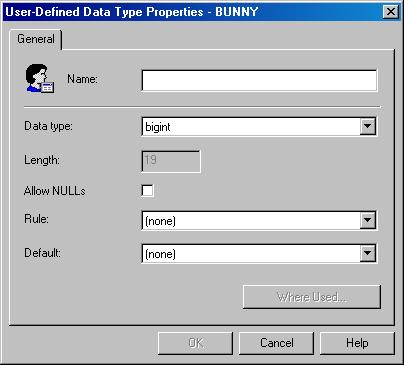
Task: Click the Data type label
Action: (x=48, y=126)
